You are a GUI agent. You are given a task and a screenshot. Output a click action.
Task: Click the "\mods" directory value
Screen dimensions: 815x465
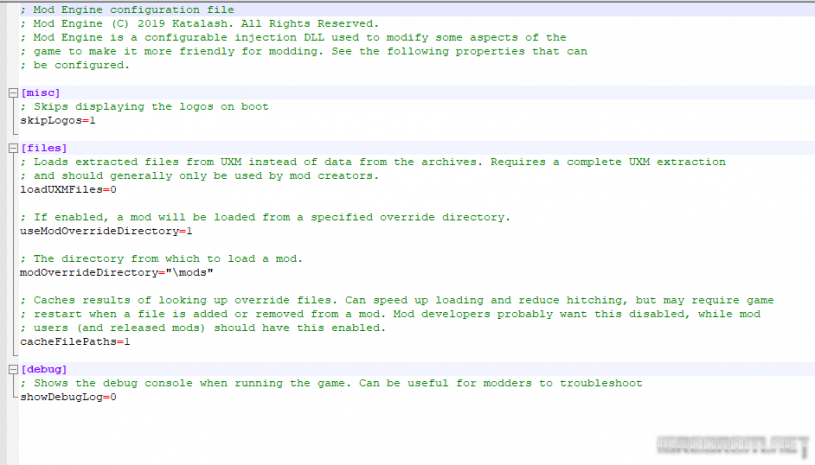190,272
